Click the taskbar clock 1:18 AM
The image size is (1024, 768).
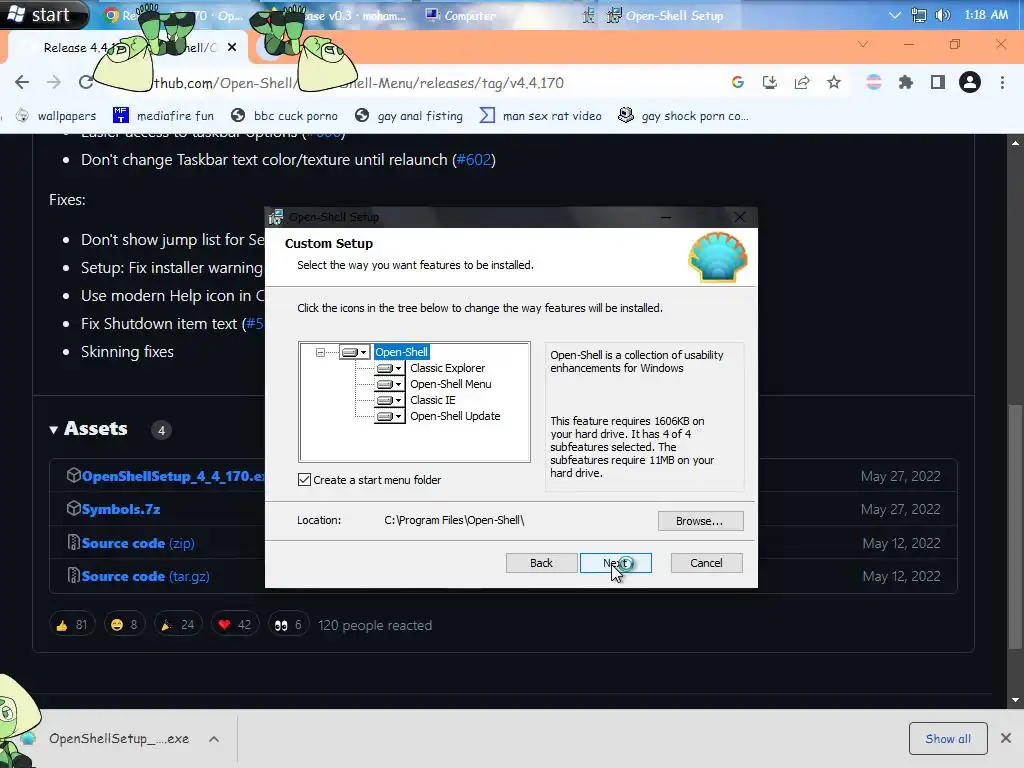[x=986, y=14]
